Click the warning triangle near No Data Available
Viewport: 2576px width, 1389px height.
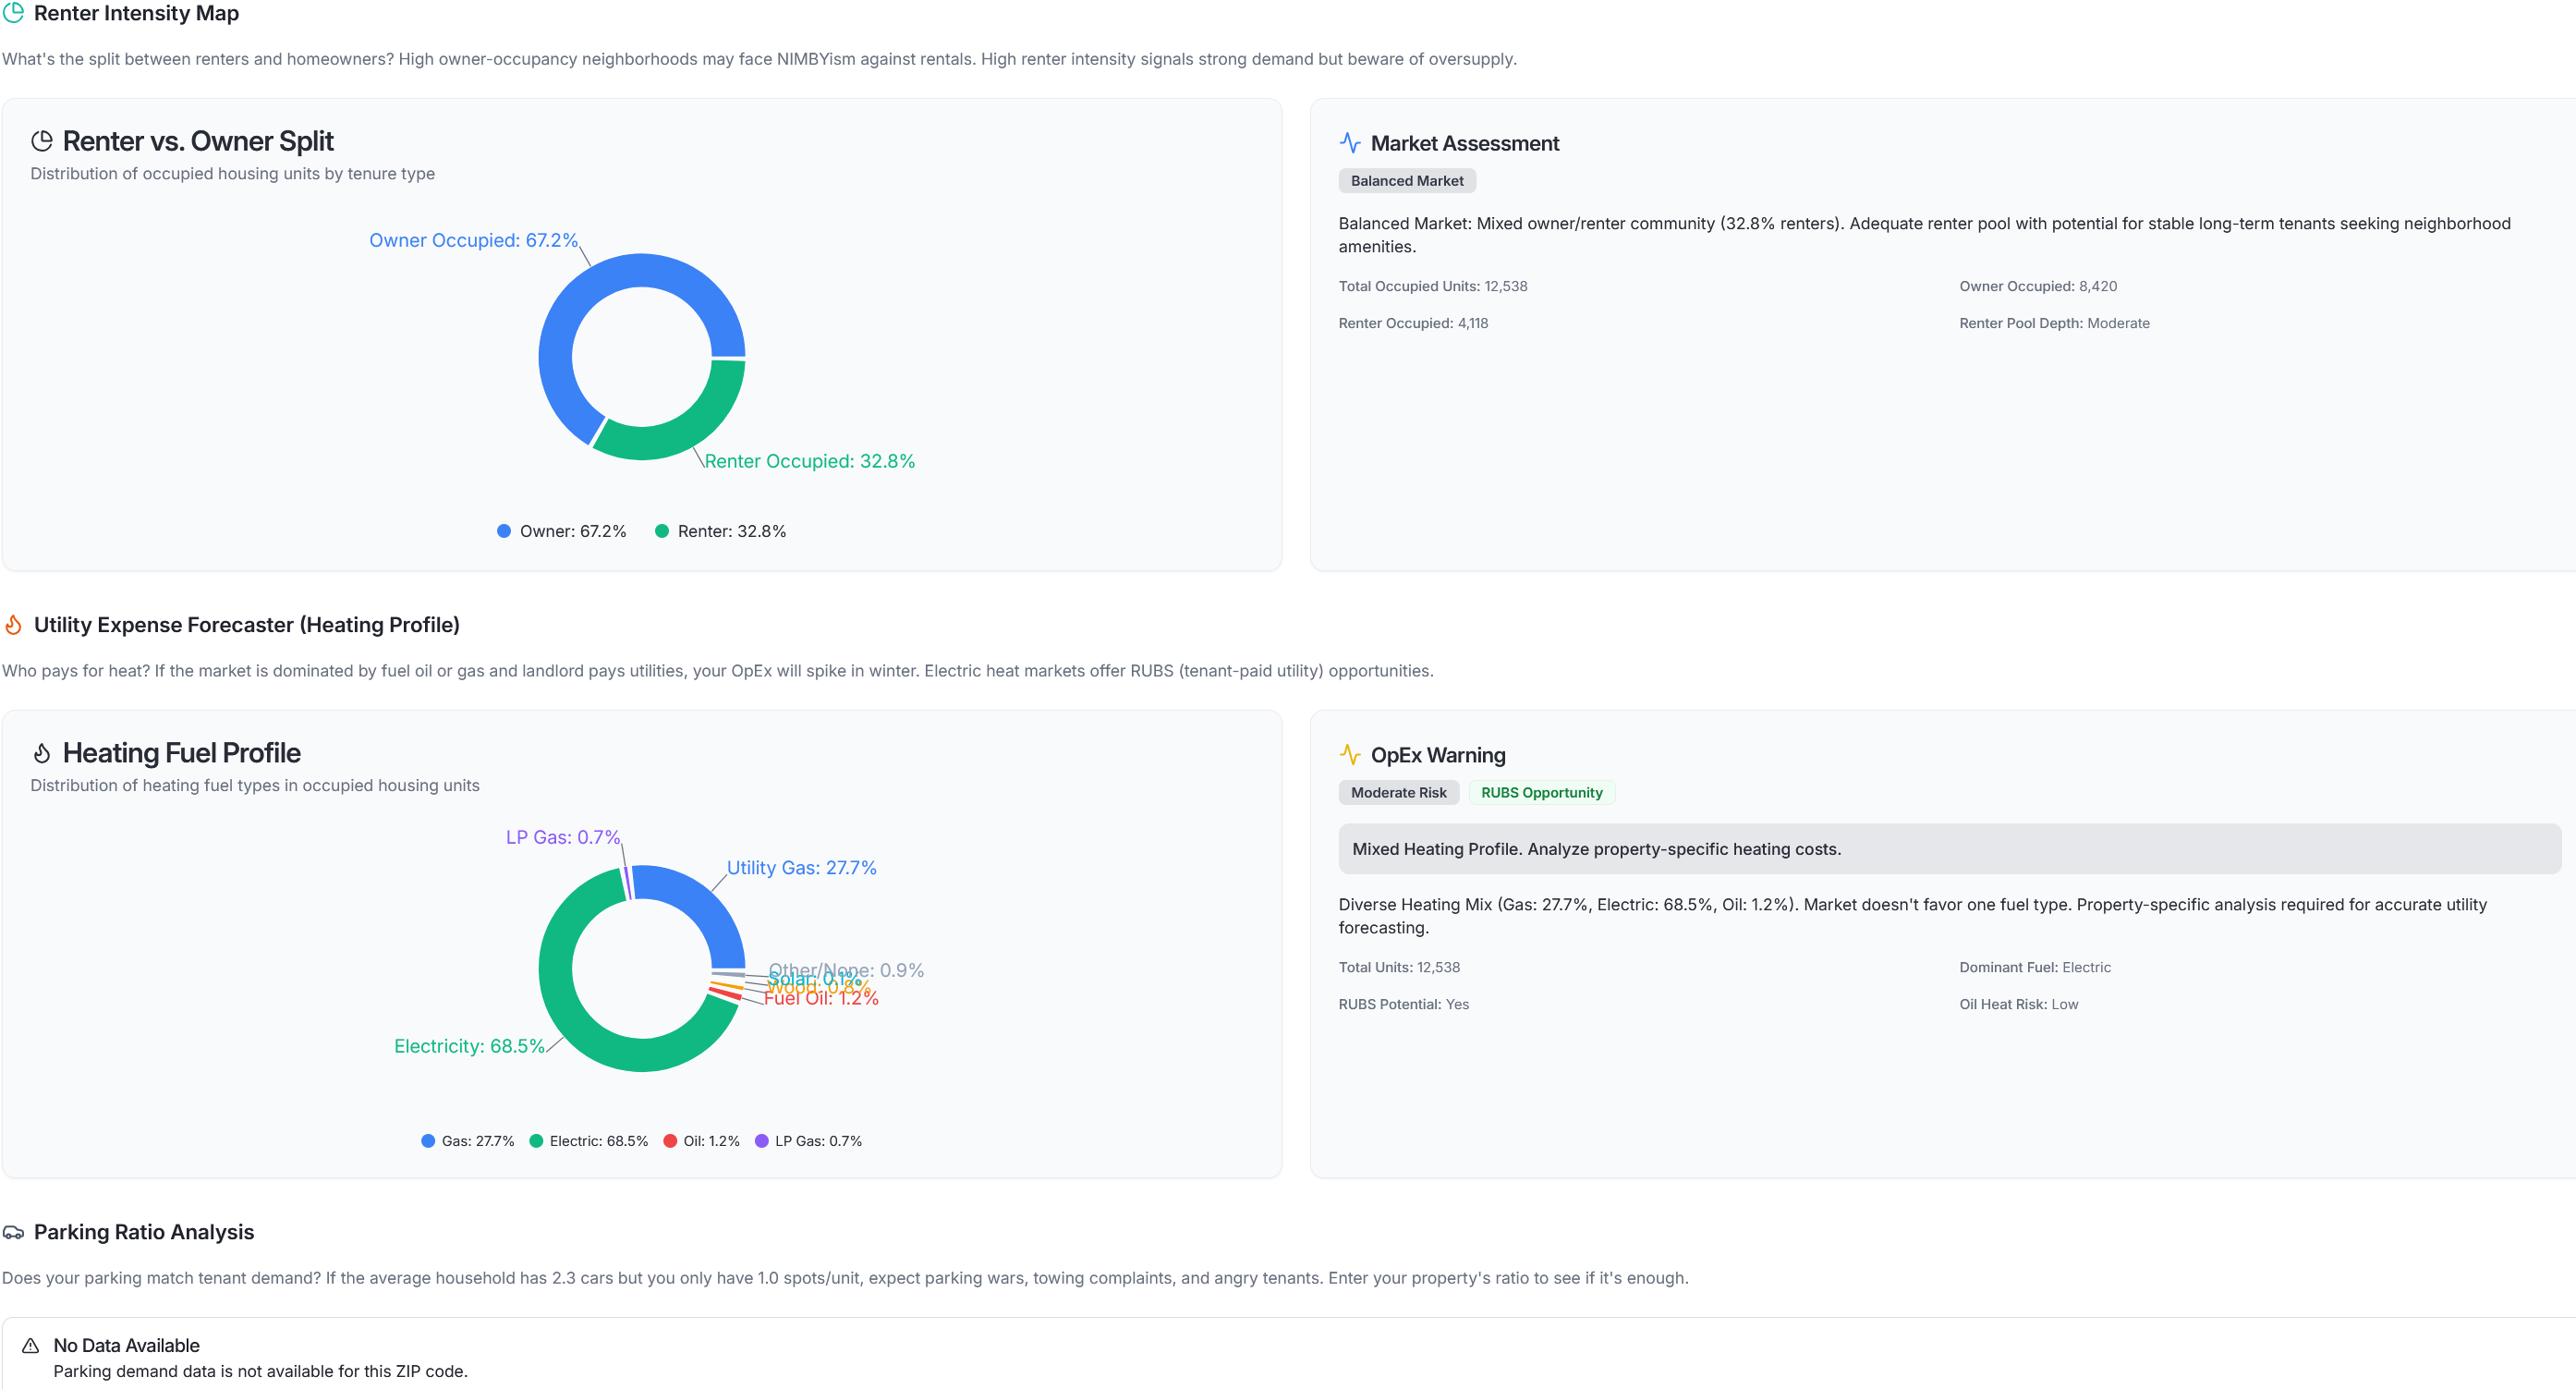tap(30, 1346)
